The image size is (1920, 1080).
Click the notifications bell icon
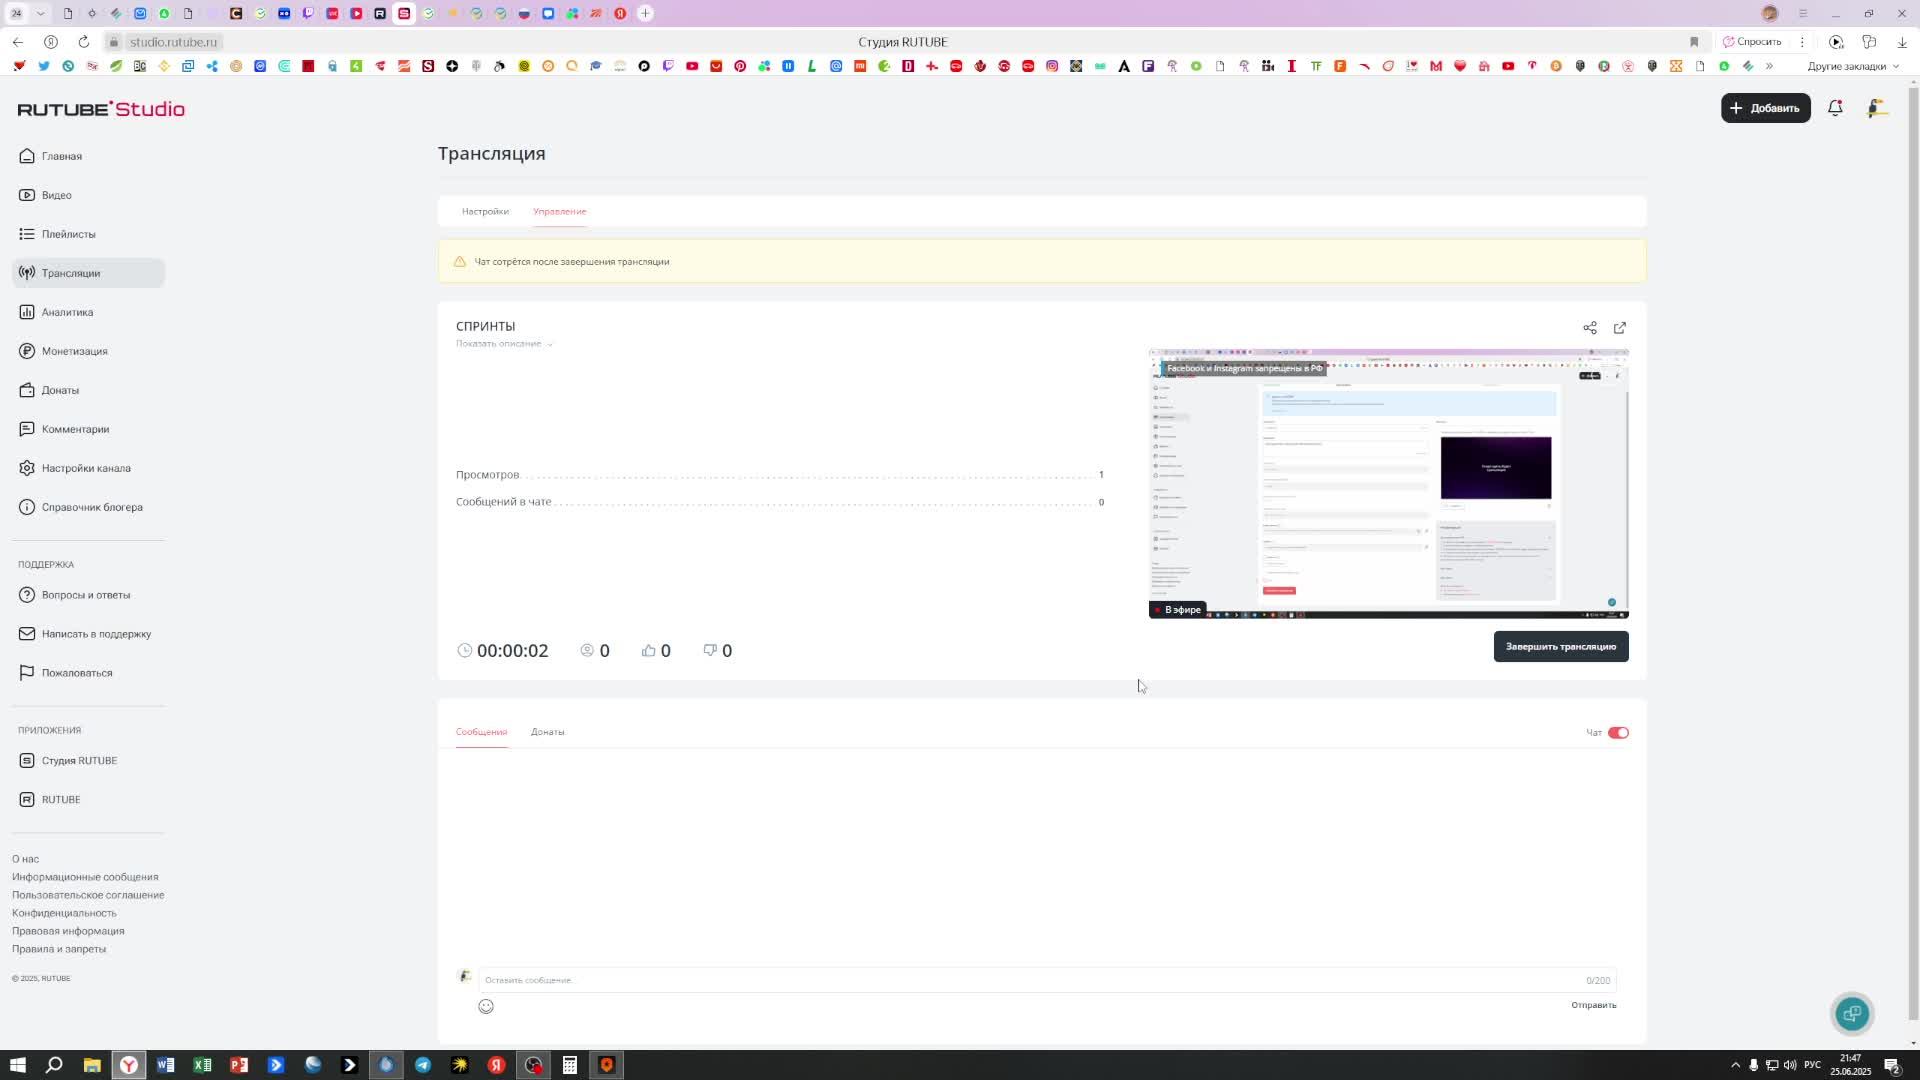pyautogui.click(x=1835, y=108)
